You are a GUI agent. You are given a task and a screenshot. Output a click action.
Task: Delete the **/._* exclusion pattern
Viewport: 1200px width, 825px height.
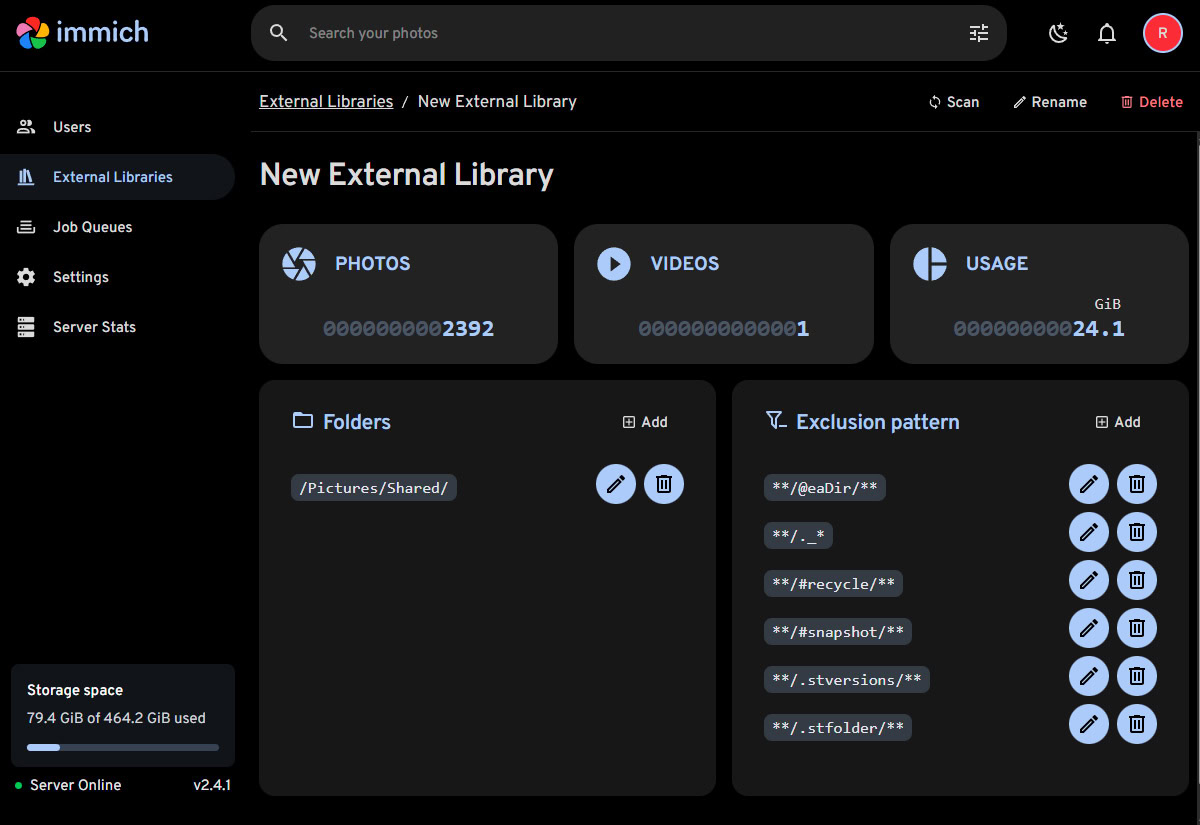[1137, 532]
